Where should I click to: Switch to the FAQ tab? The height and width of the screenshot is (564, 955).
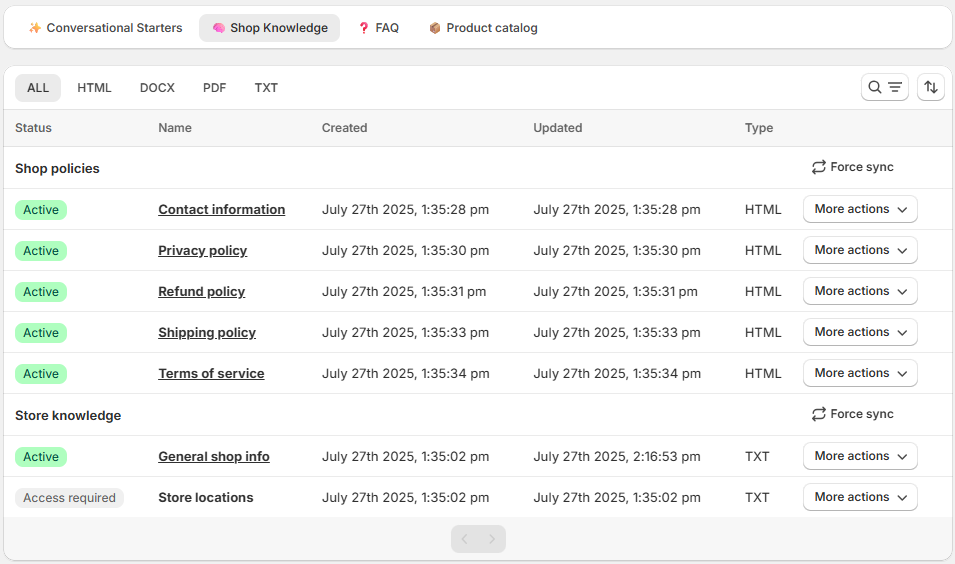pyautogui.click(x=378, y=28)
